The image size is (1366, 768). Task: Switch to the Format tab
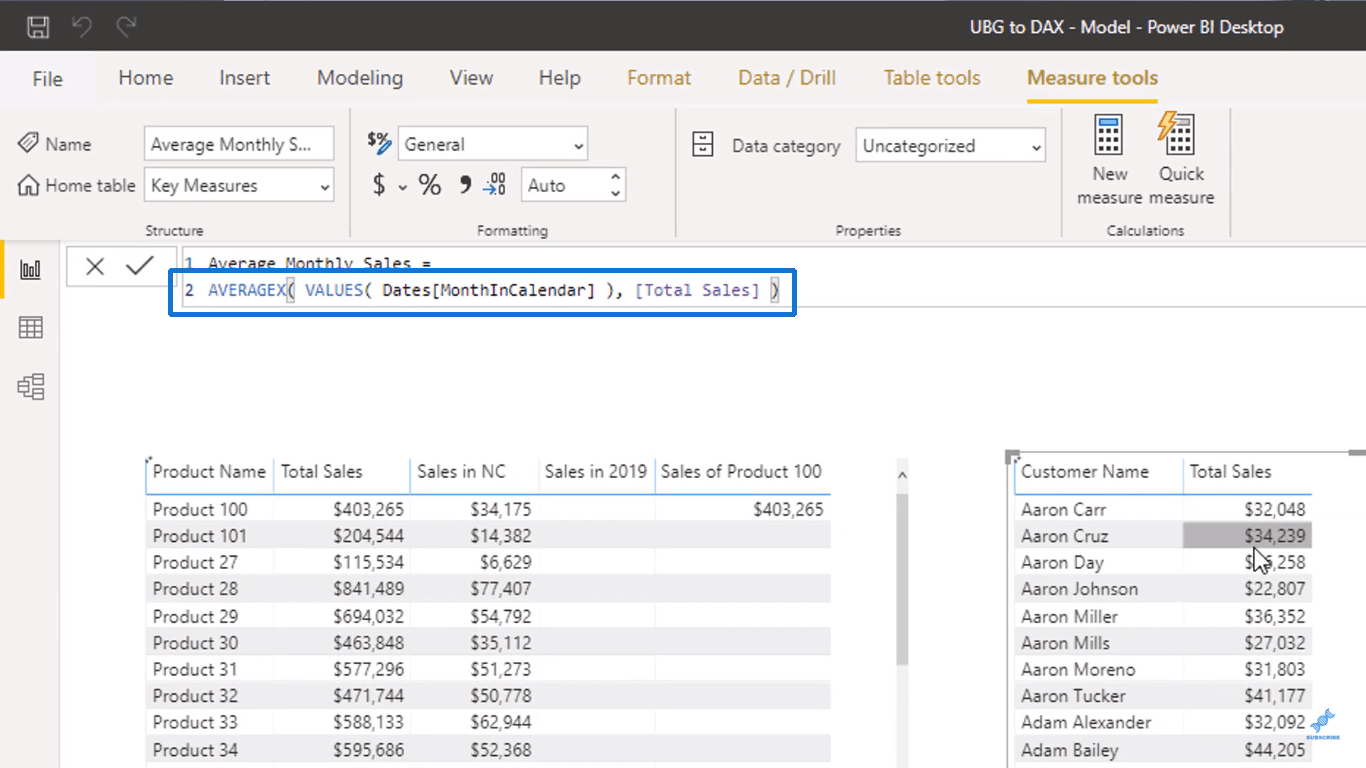pos(659,78)
